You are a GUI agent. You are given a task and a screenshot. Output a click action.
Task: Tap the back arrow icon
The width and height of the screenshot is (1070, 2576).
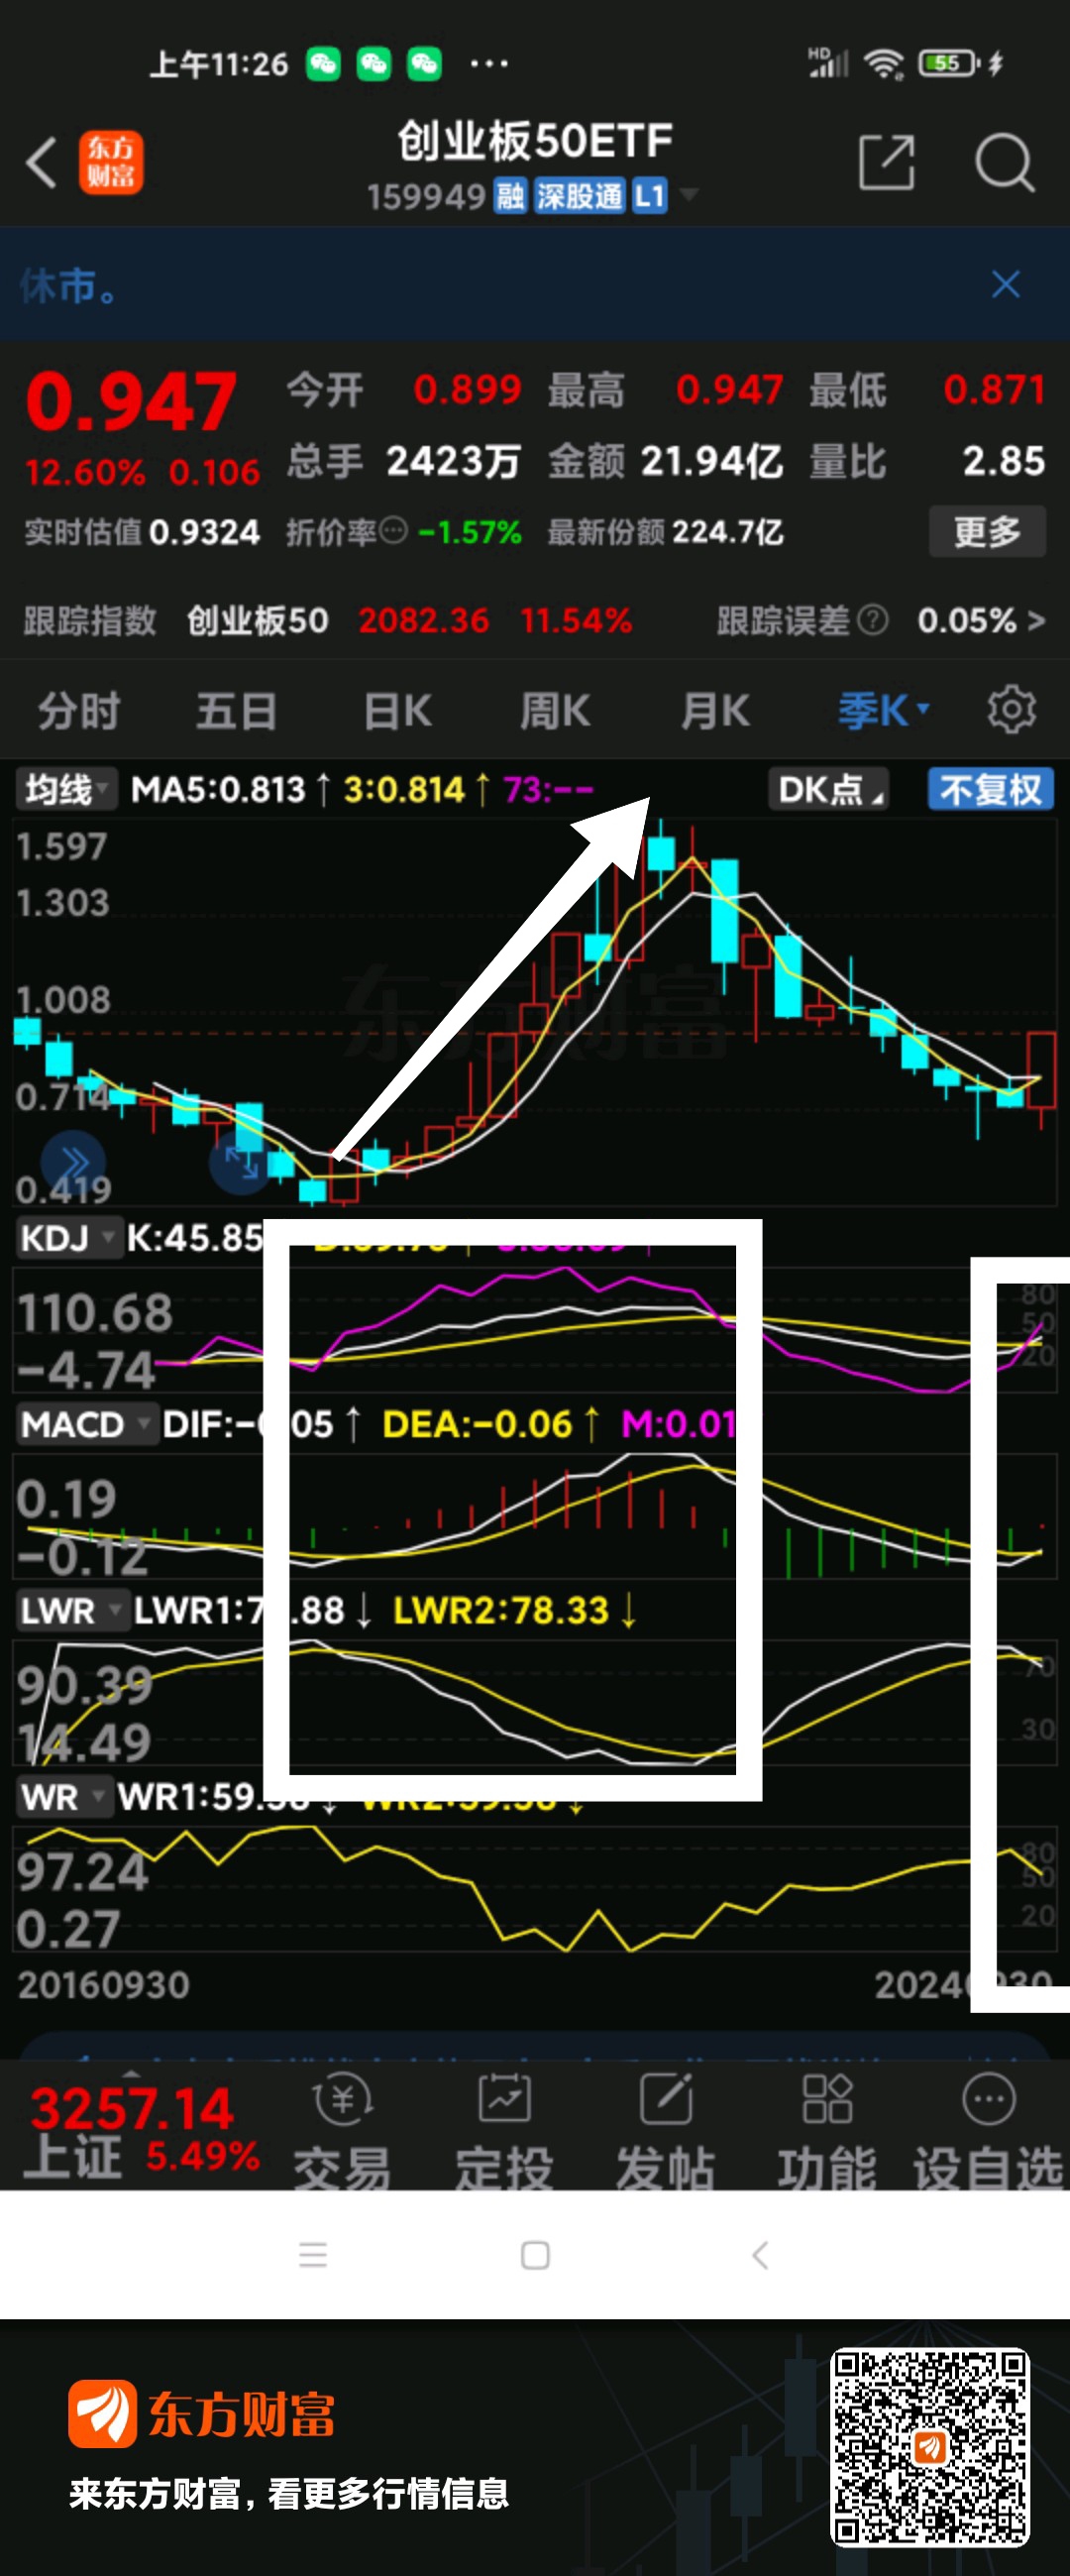(42, 162)
